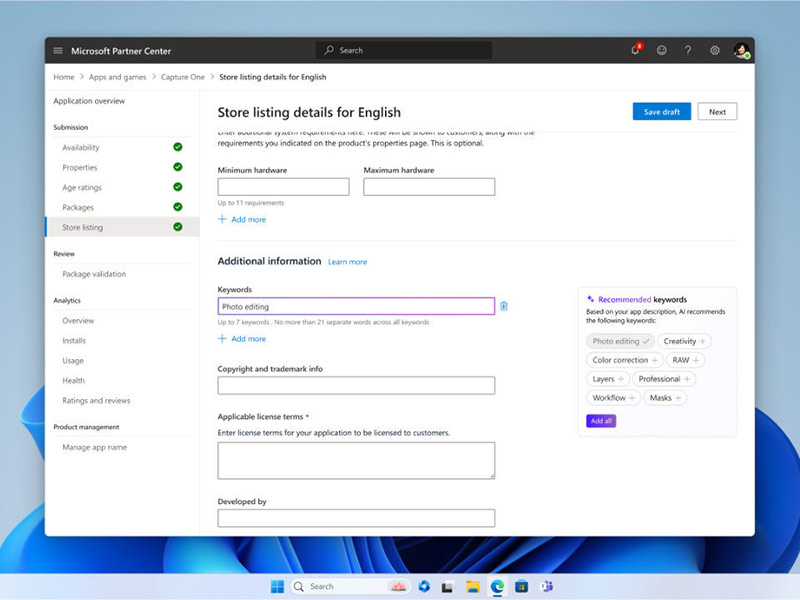Open Learn more link for Additional information

pyautogui.click(x=347, y=262)
